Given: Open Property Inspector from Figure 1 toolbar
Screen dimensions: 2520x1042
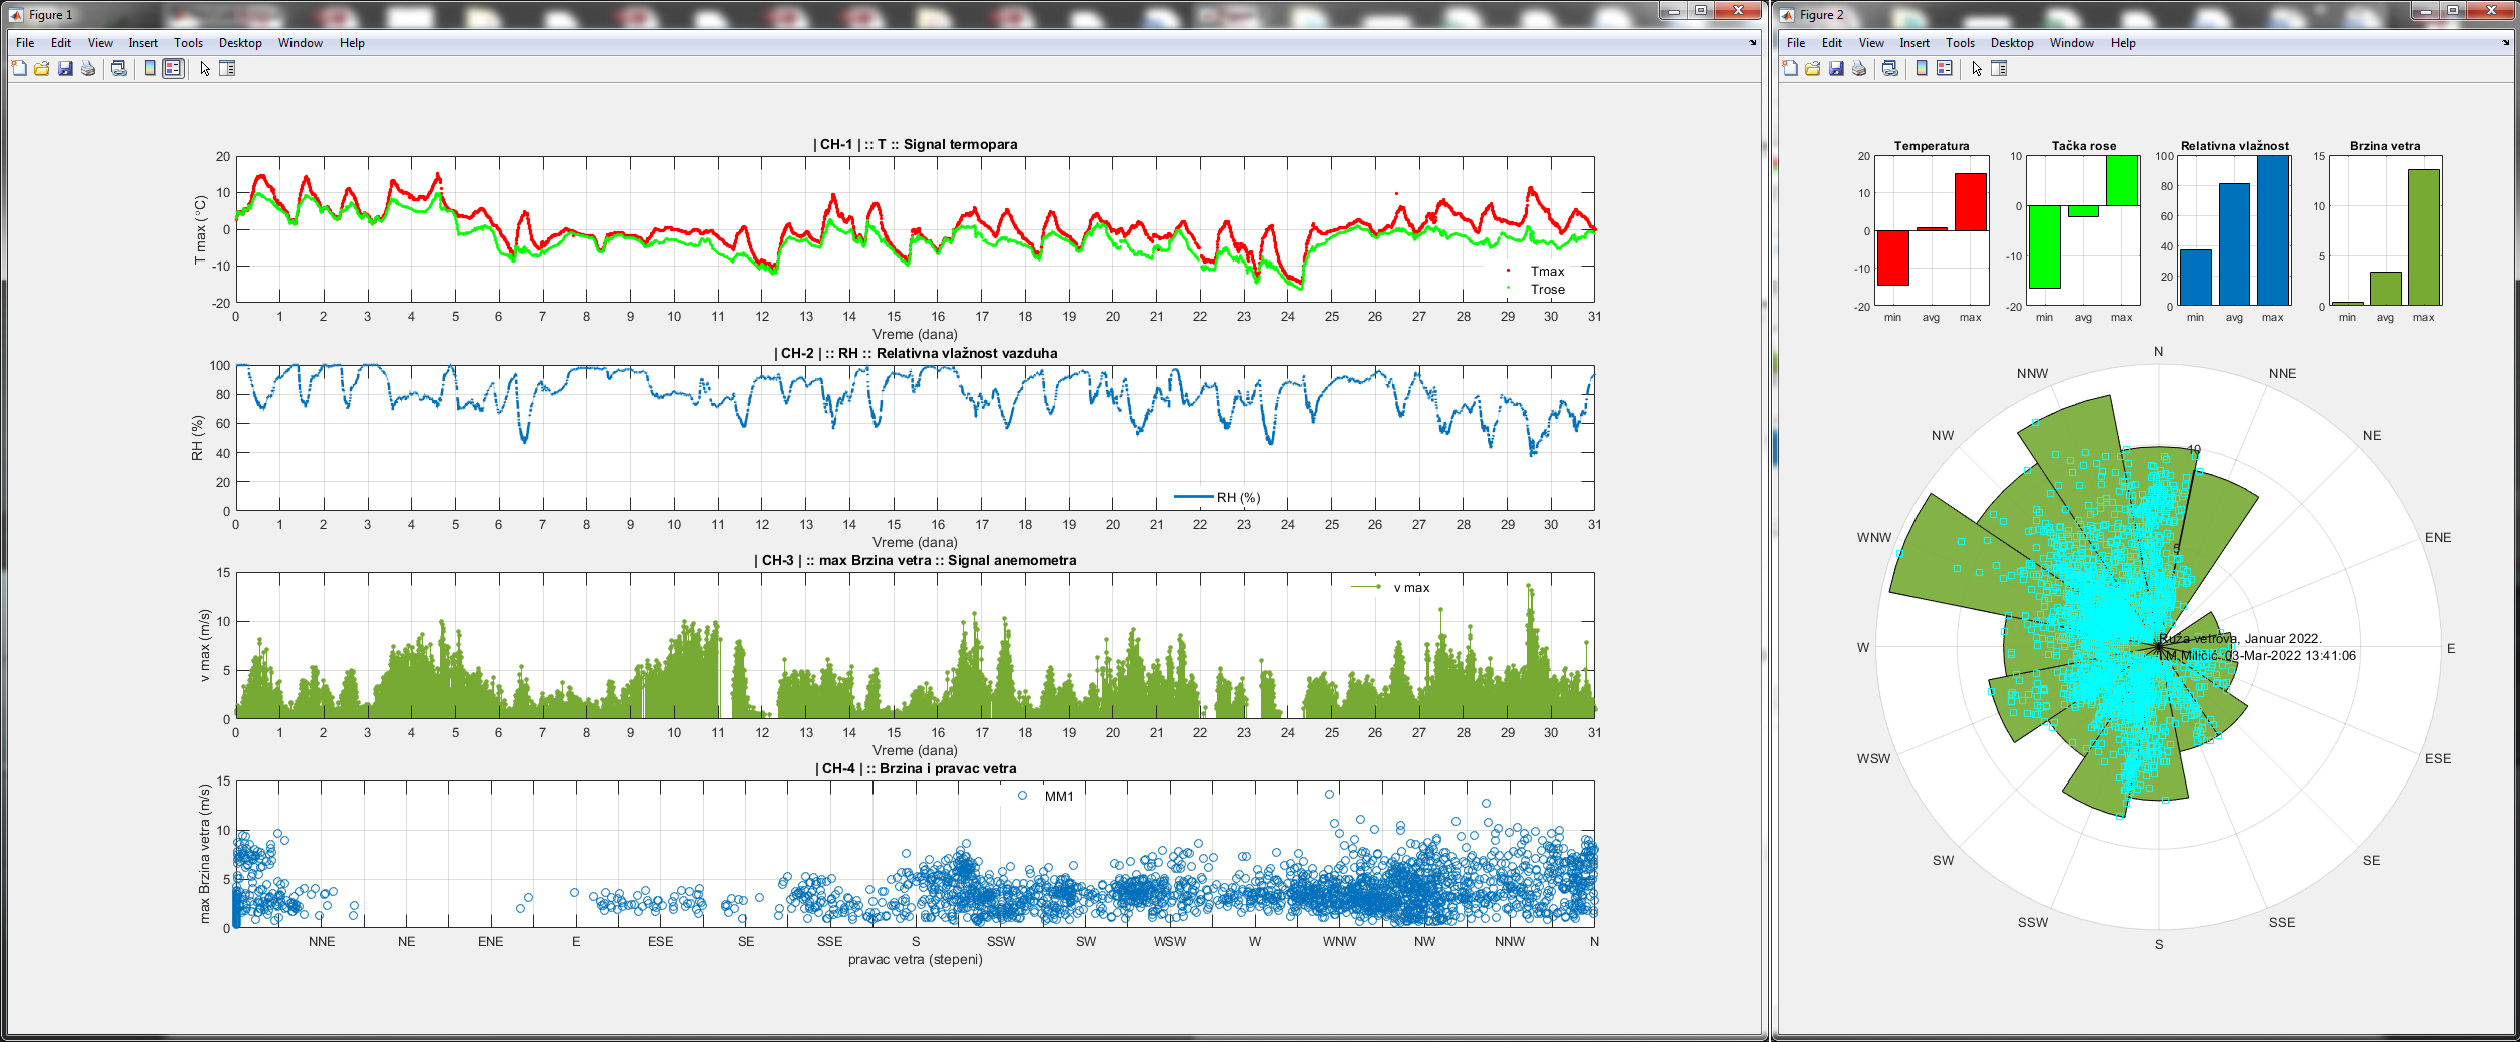Looking at the screenshot, I should (x=227, y=69).
